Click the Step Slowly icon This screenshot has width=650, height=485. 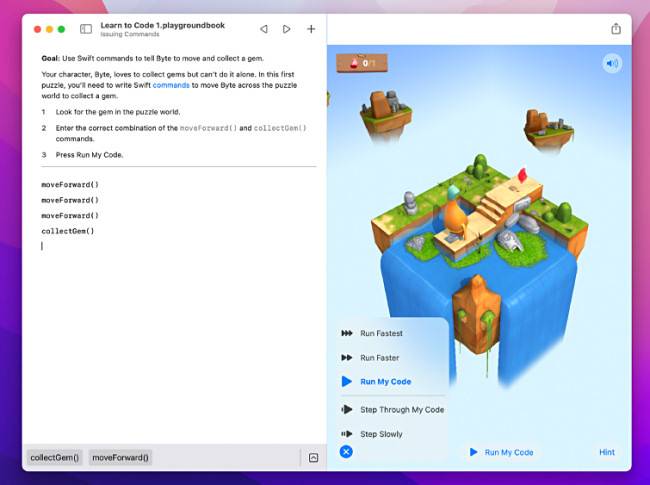(347, 434)
